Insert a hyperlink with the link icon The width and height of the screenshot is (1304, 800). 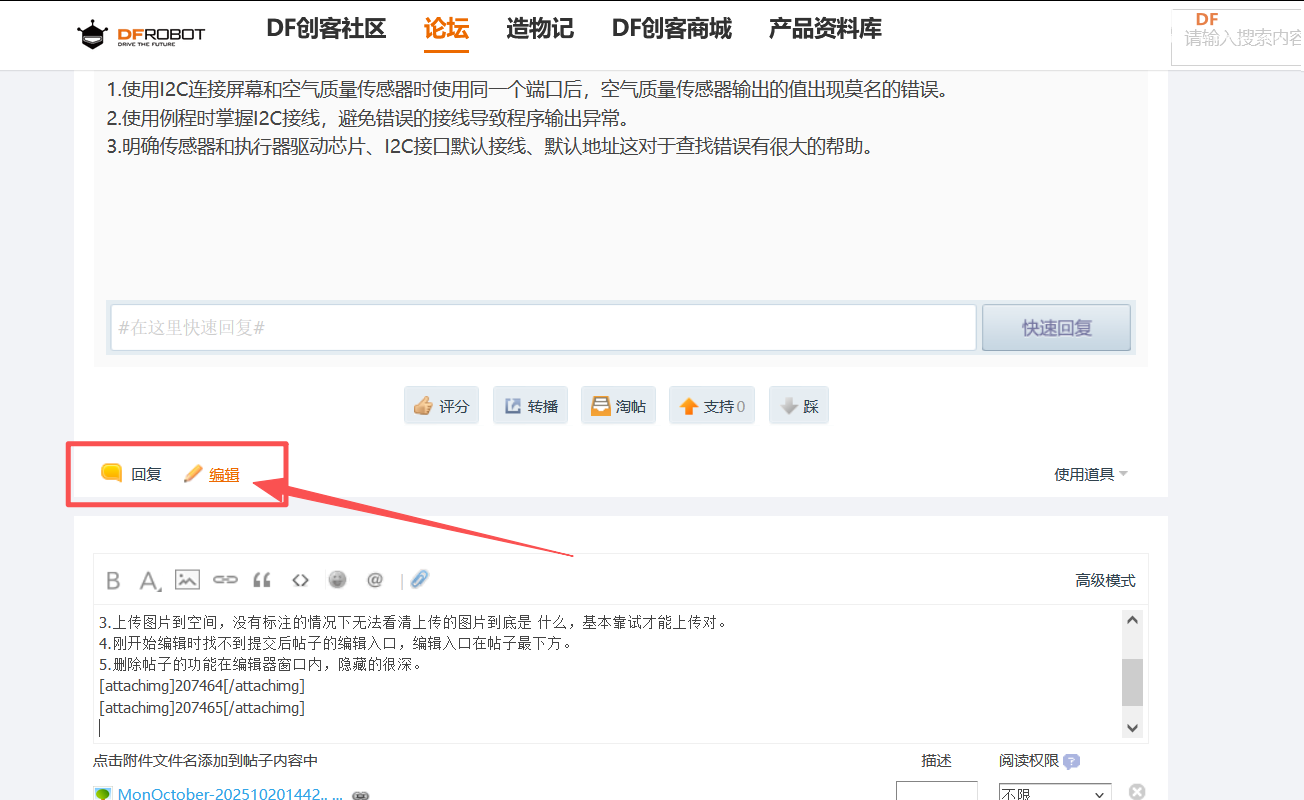(225, 579)
